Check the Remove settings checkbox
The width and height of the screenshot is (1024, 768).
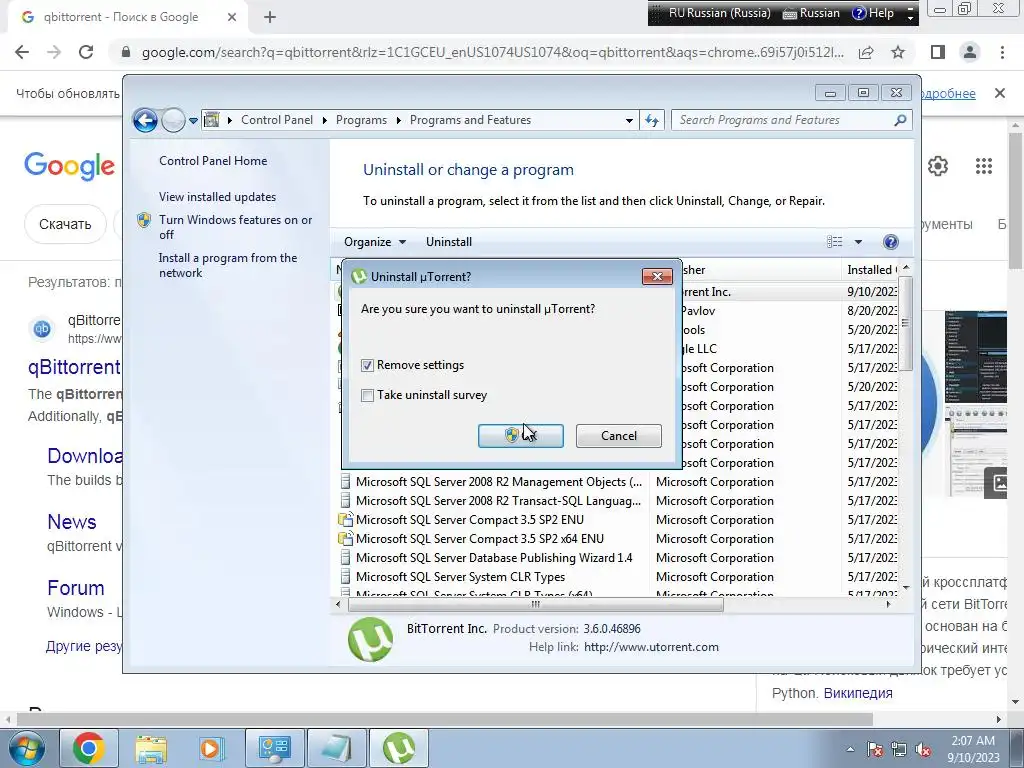[x=367, y=366]
